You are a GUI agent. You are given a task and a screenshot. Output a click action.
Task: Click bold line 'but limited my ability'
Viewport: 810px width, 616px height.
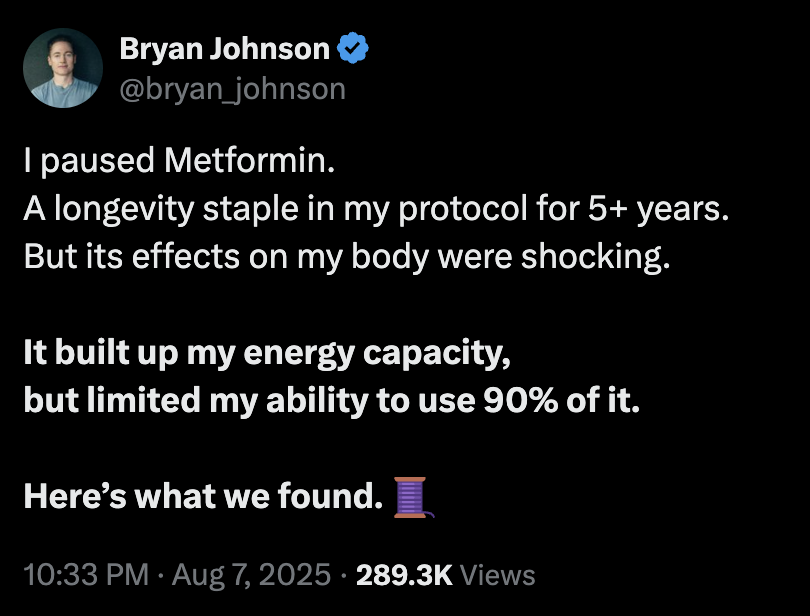tap(332, 401)
